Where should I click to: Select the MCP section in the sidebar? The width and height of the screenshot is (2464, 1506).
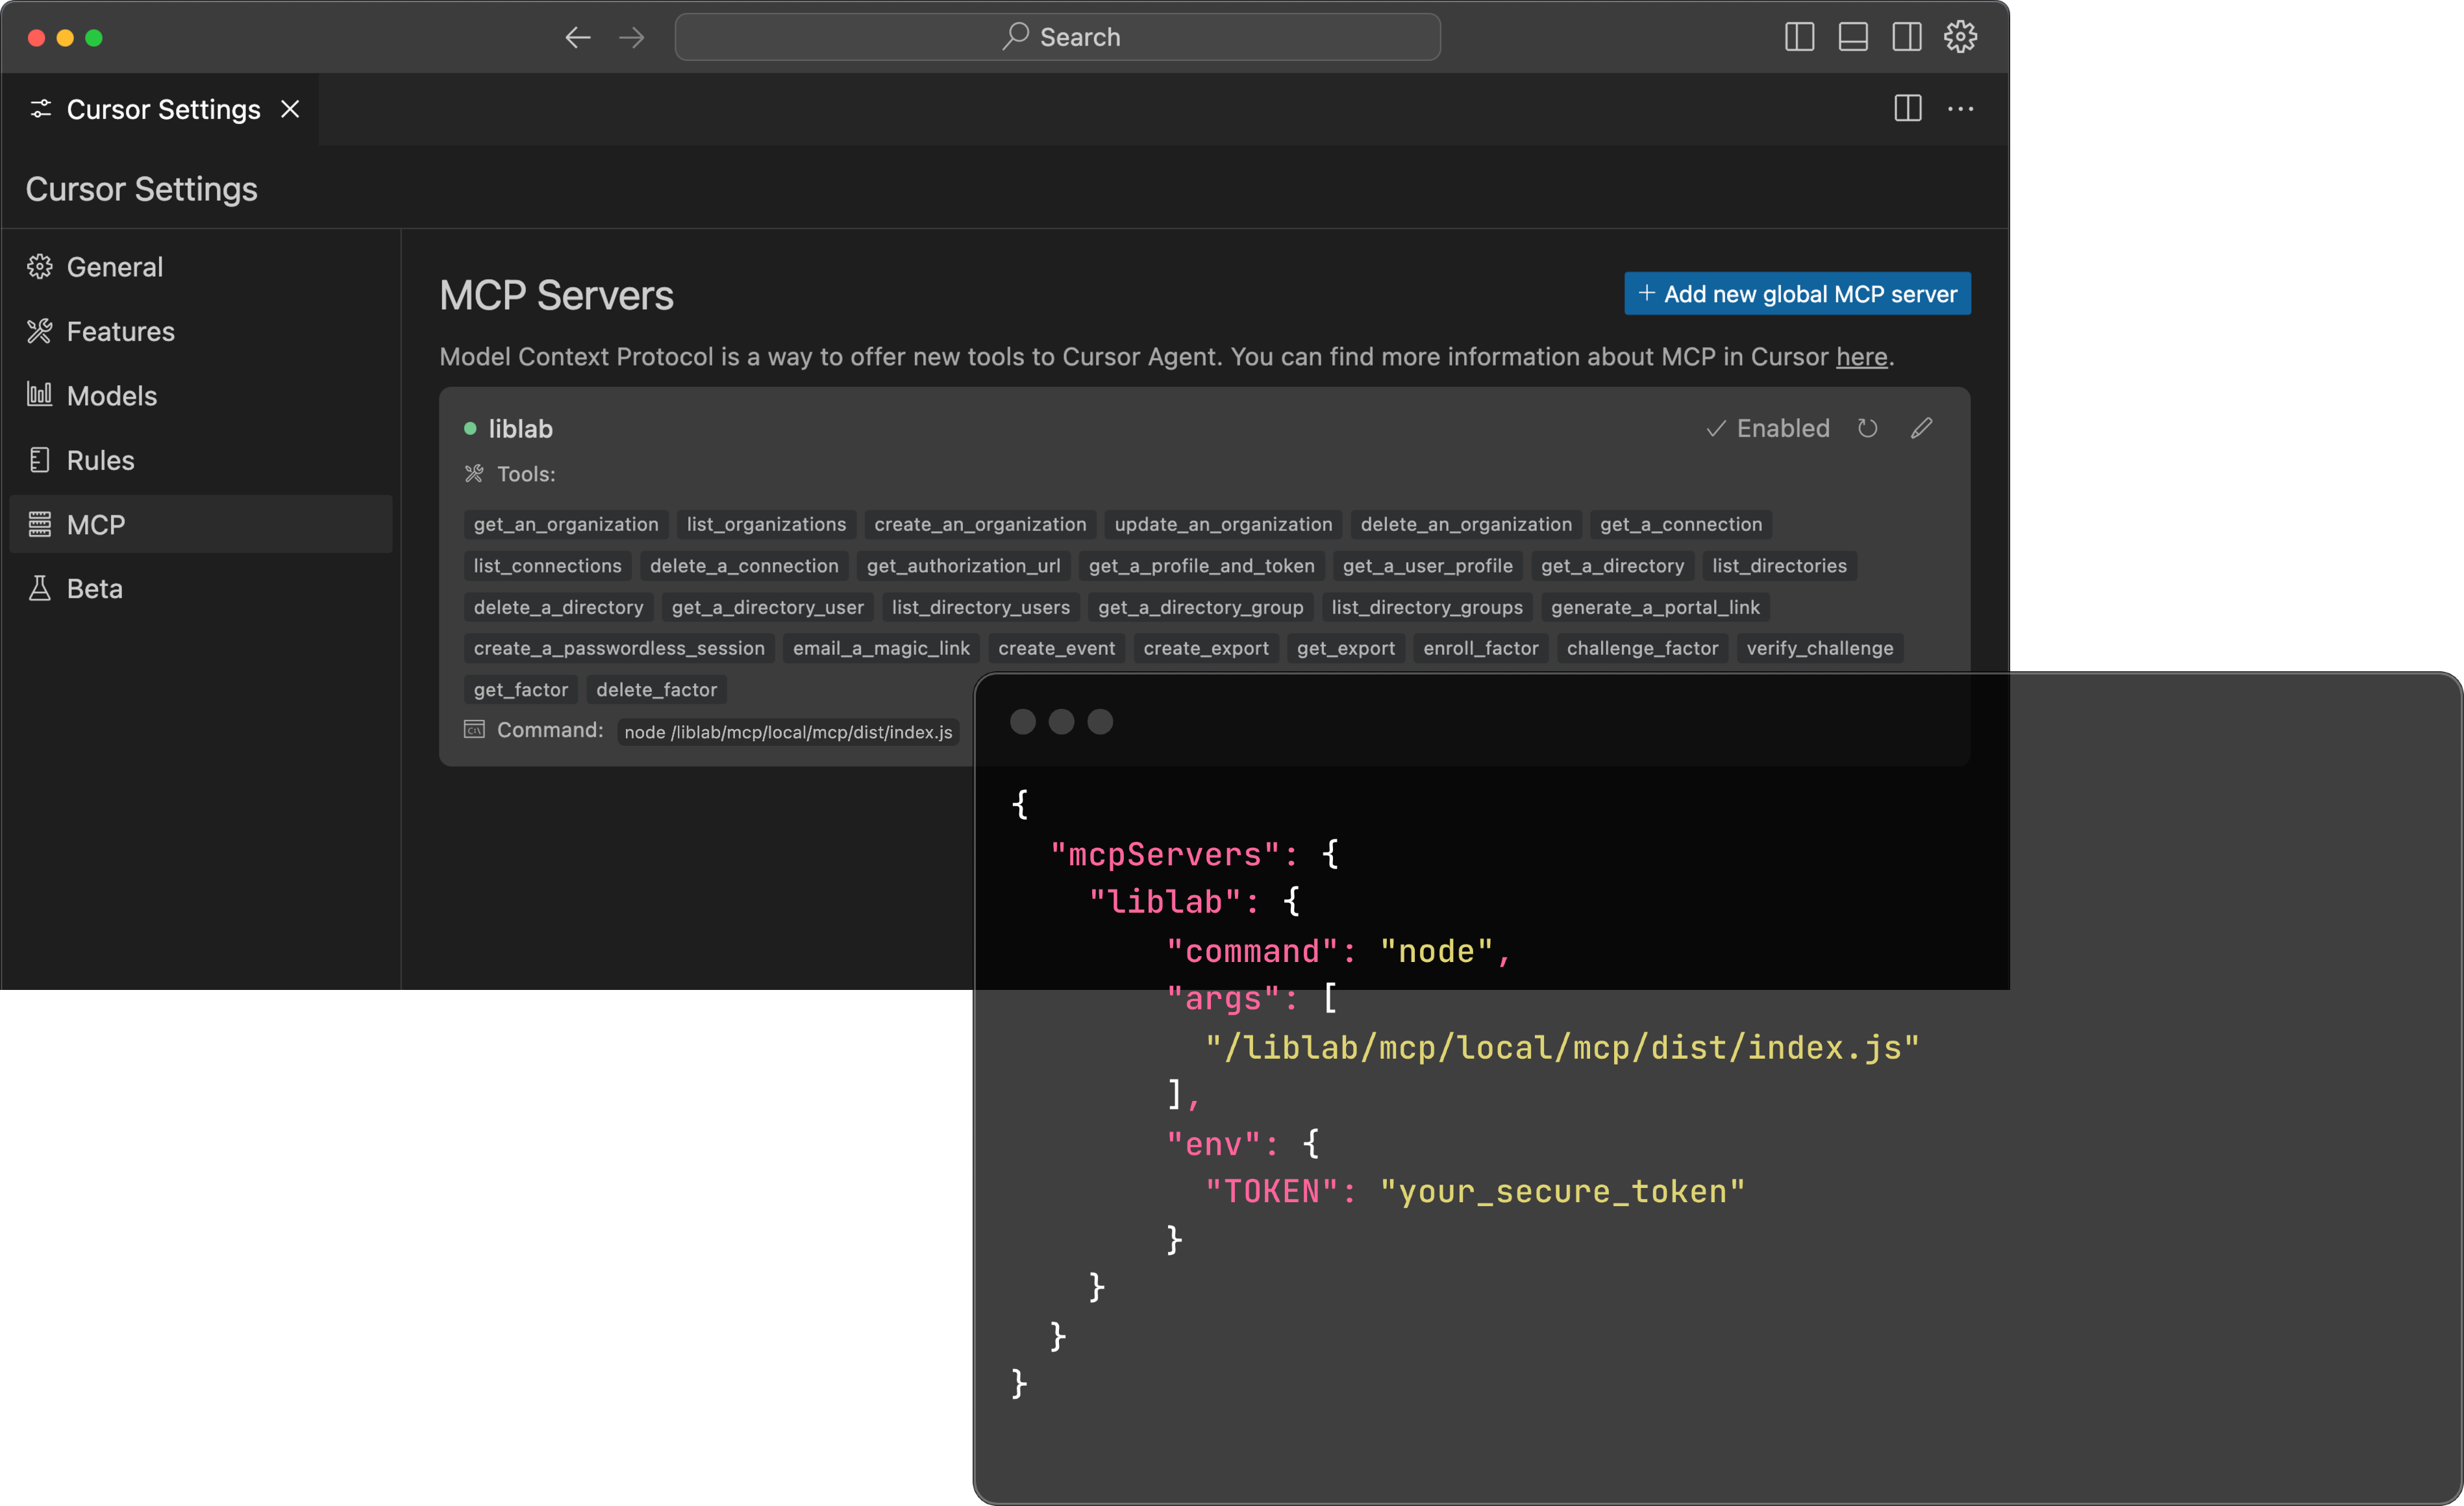point(95,524)
